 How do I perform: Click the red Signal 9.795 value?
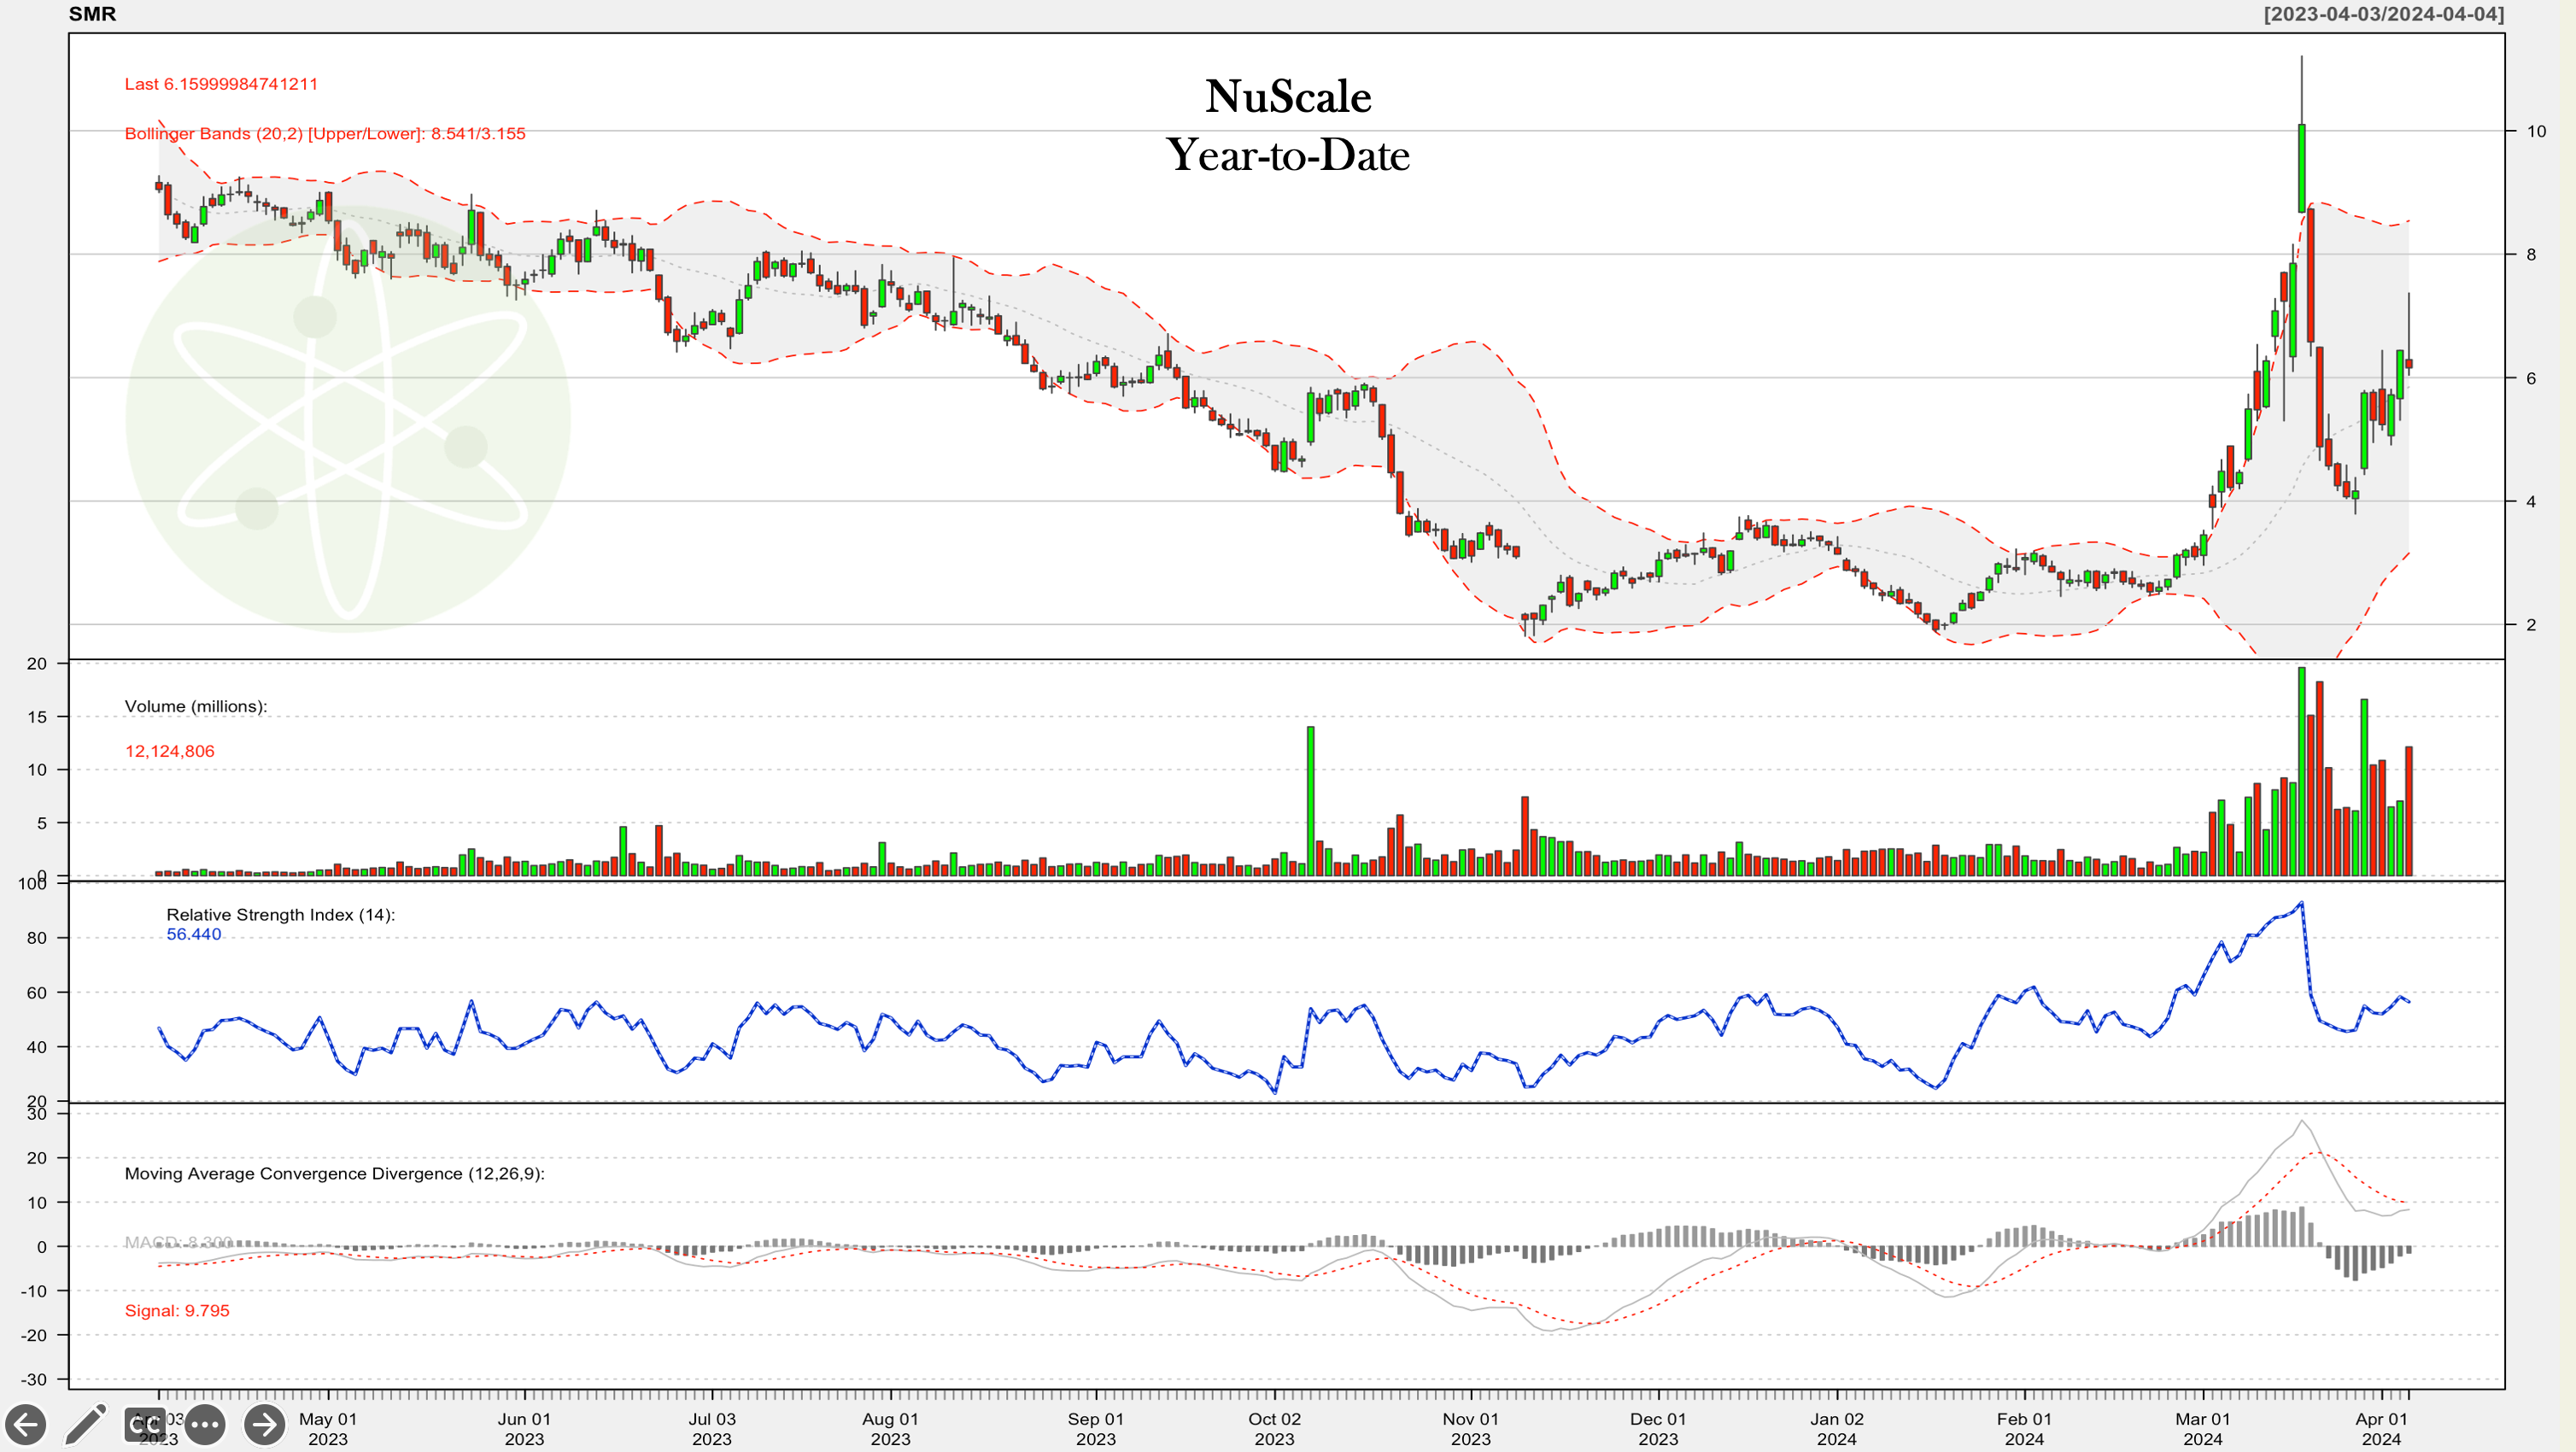pos(177,1310)
